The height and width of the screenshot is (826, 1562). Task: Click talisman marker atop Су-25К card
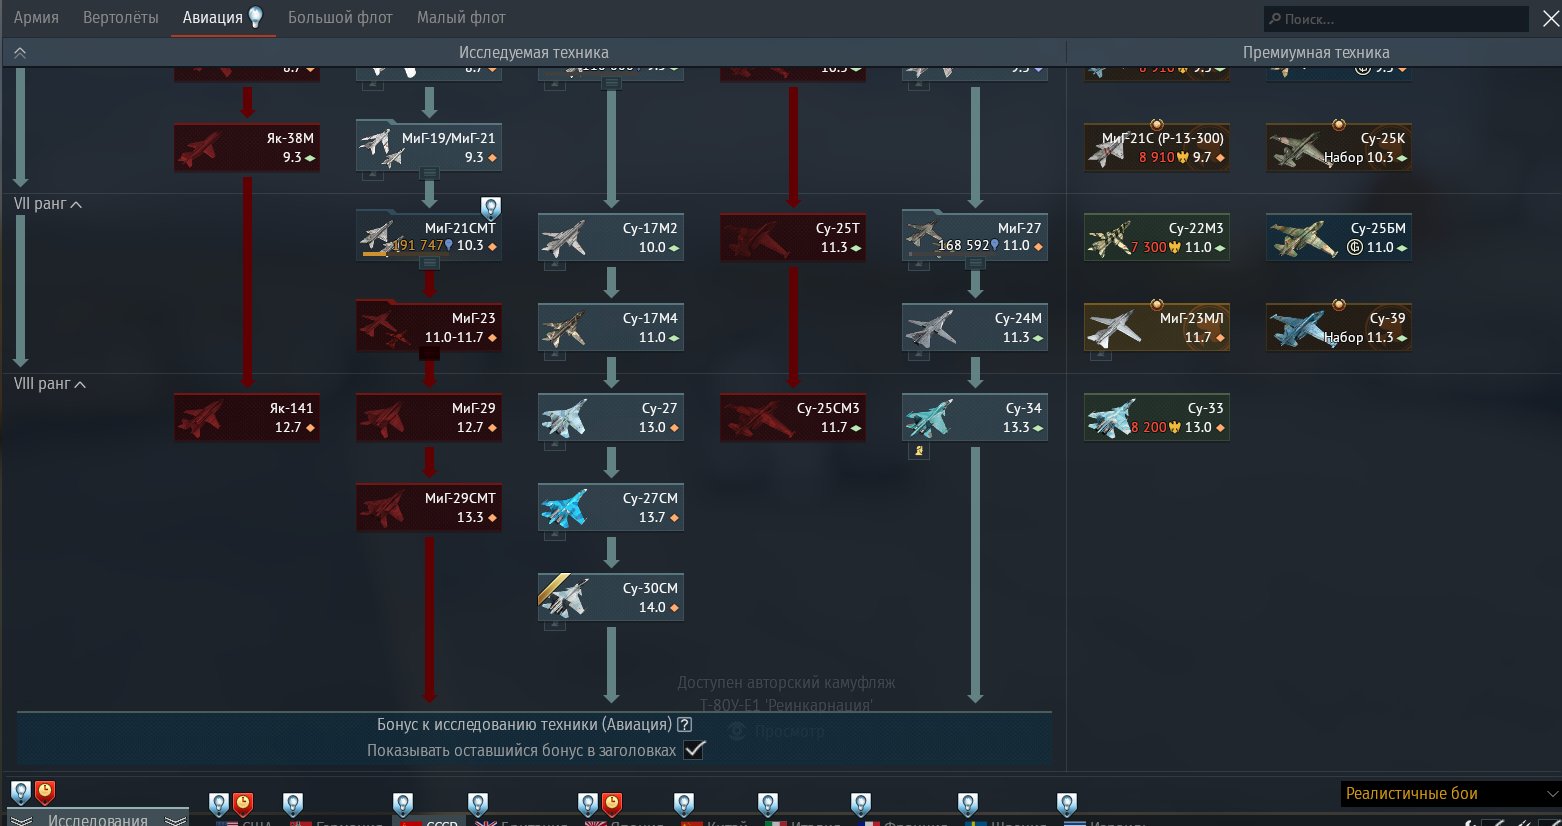point(1339,124)
